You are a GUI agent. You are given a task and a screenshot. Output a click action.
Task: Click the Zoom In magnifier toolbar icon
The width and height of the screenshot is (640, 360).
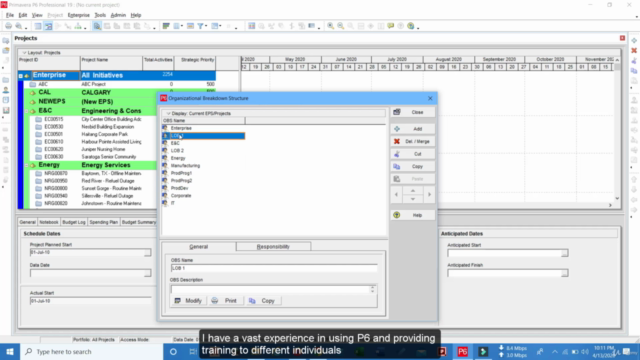pyautogui.click(x=331, y=26)
